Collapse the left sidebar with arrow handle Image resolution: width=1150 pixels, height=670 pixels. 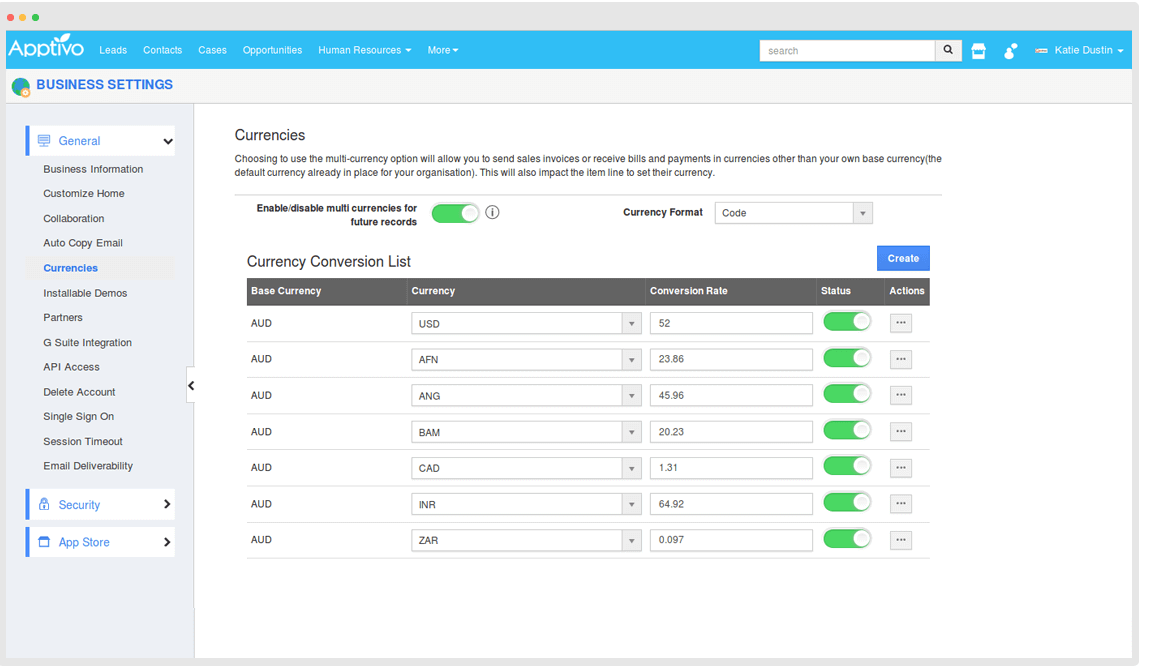(x=191, y=385)
